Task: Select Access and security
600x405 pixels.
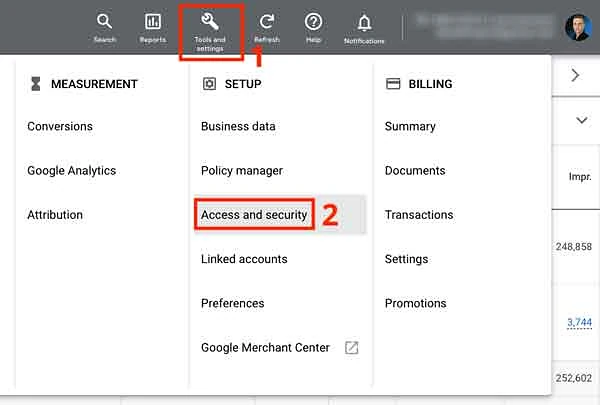Action: [254, 215]
